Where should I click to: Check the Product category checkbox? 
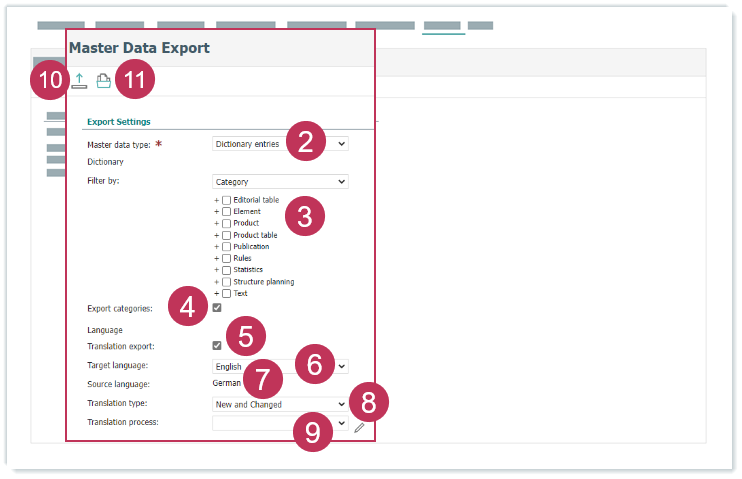pos(226,223)
